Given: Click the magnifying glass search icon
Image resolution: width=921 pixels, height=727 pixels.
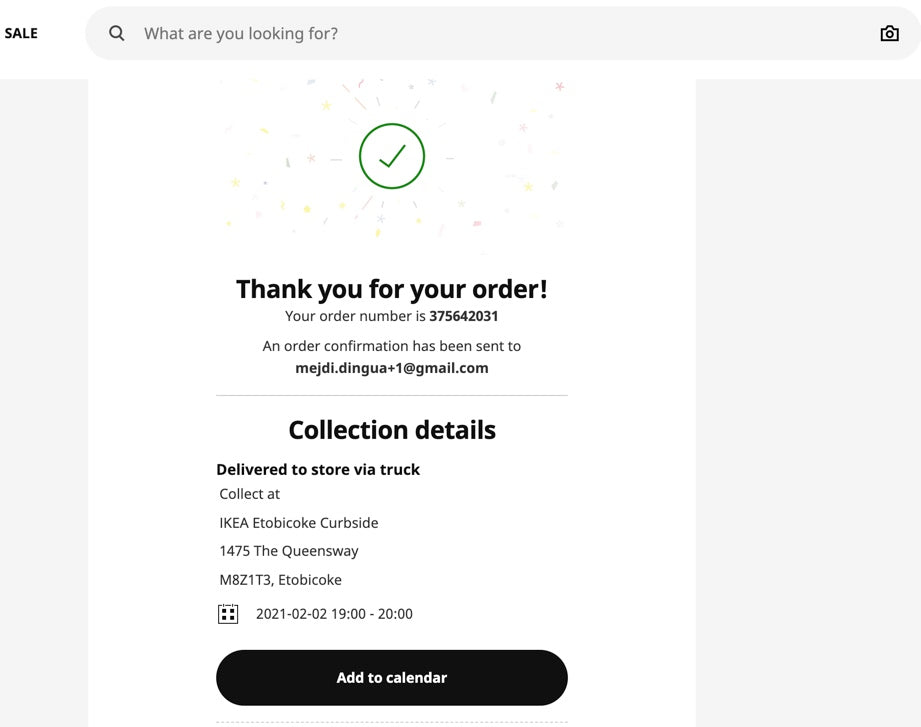Looking at the screenshot, I should tap(117, 33).
